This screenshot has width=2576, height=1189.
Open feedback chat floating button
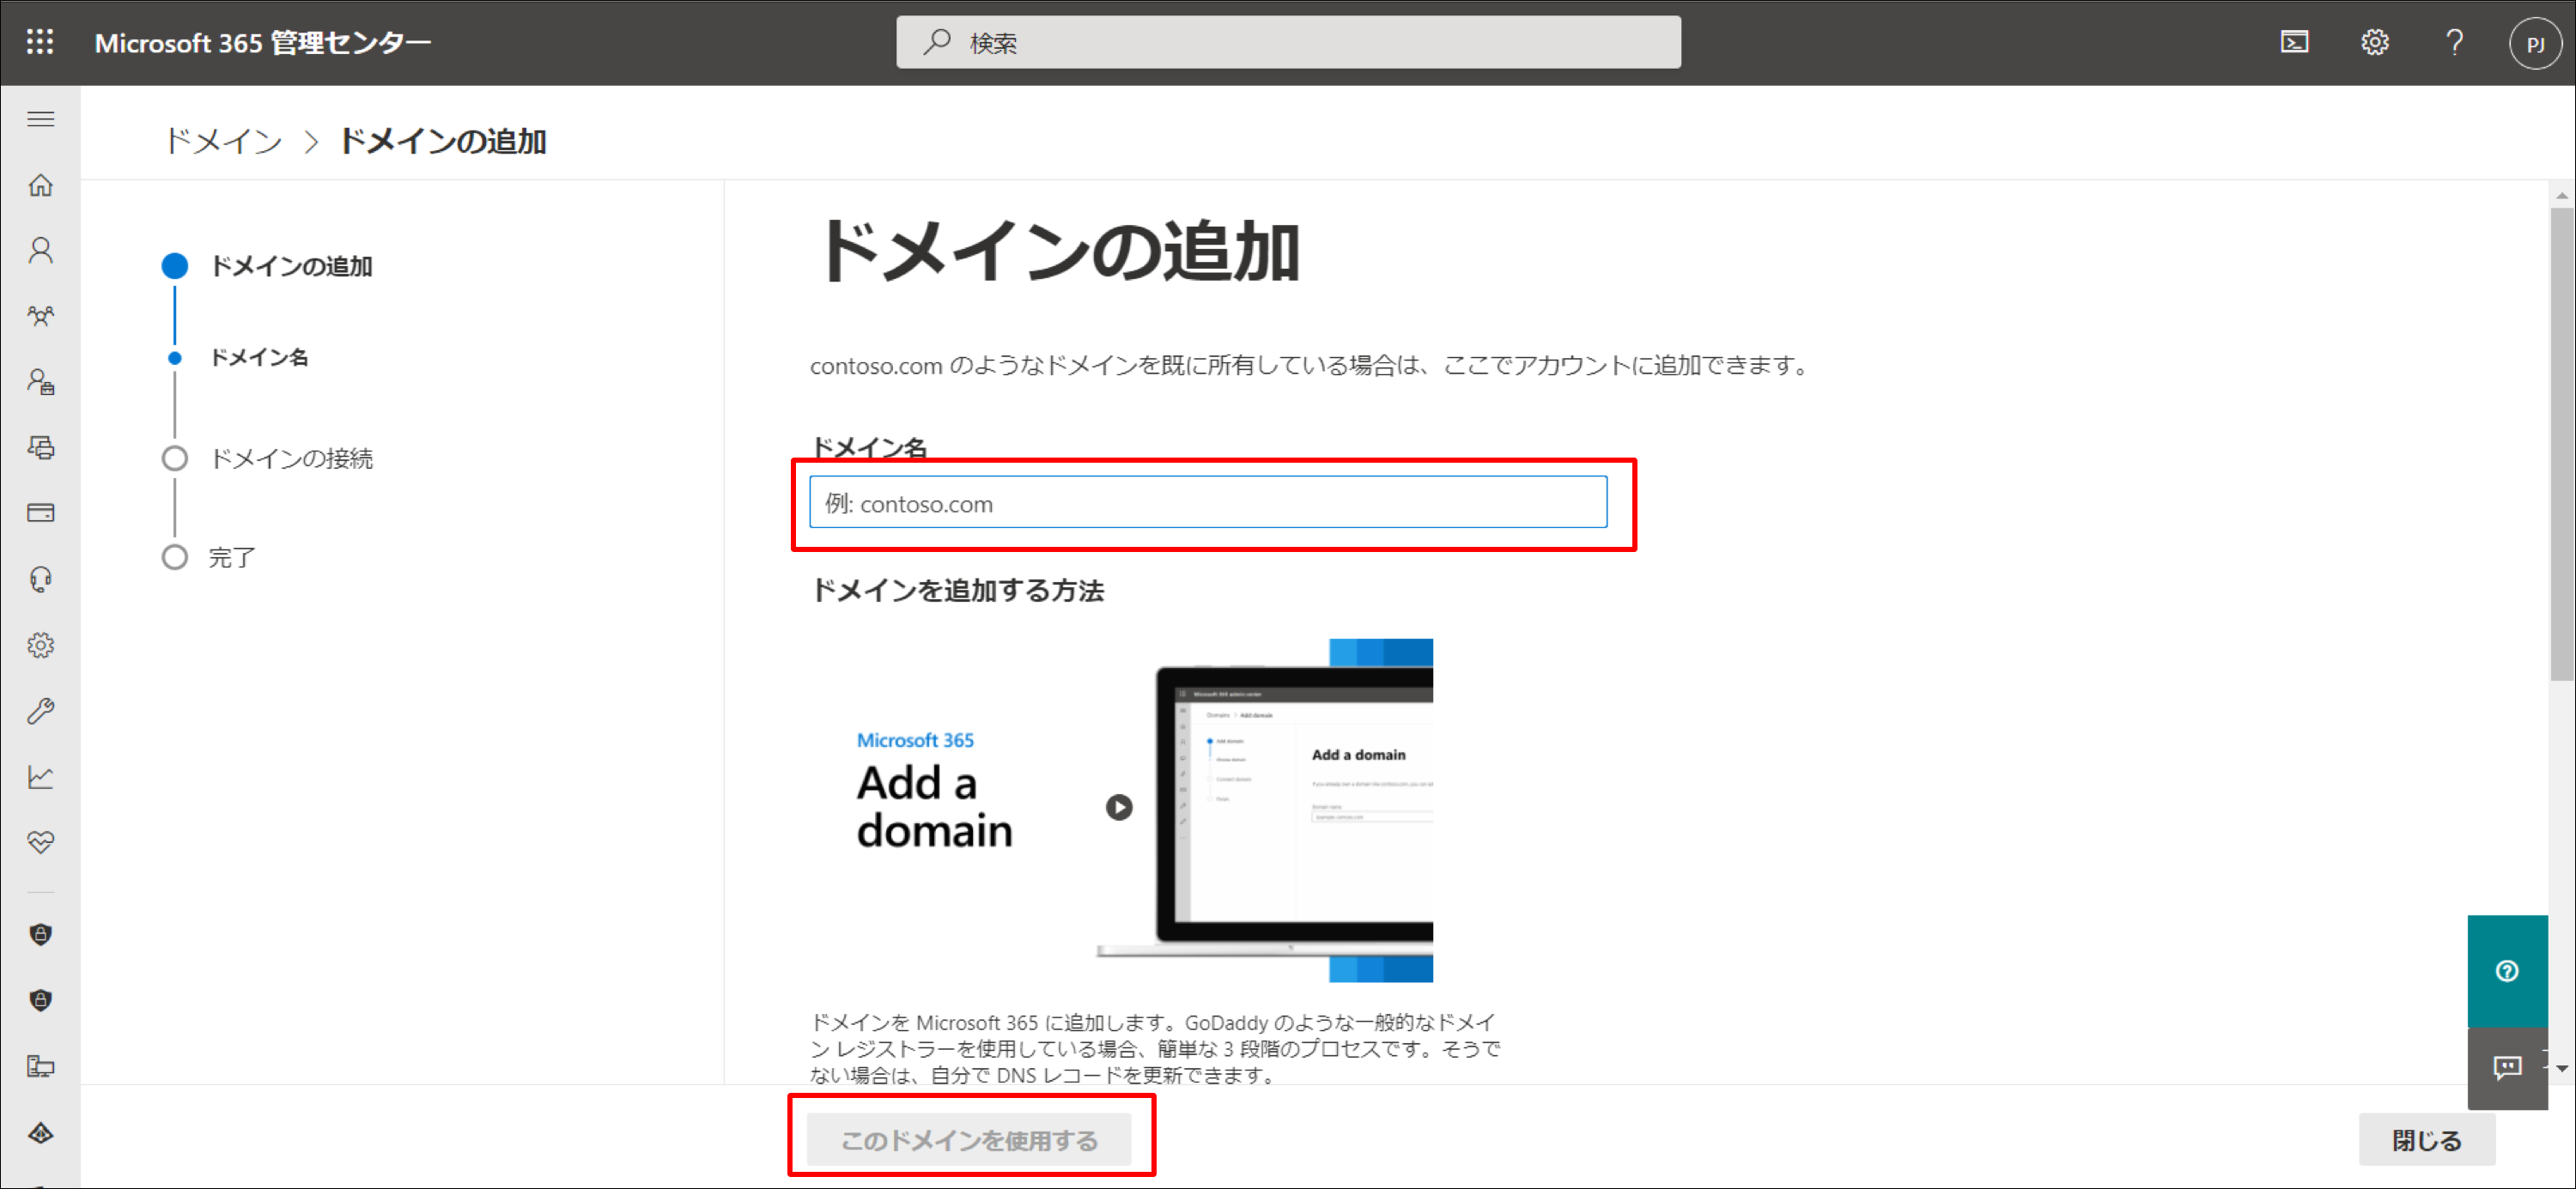pyautogui.click(x=2507, y=1068)
